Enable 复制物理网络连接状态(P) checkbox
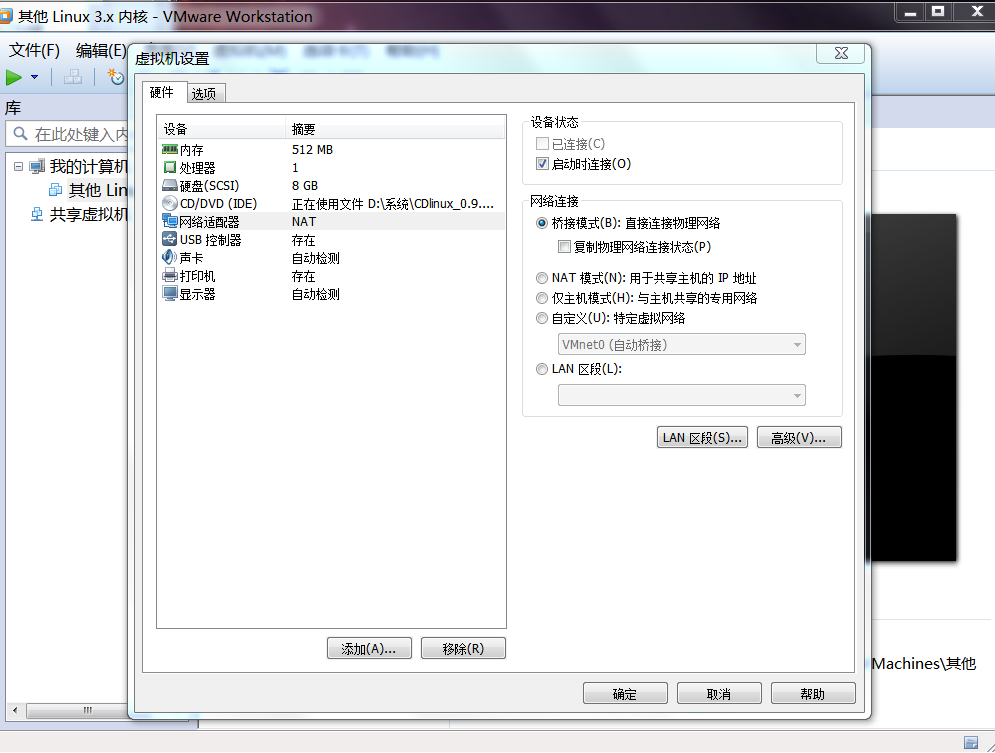 [563, 247]
